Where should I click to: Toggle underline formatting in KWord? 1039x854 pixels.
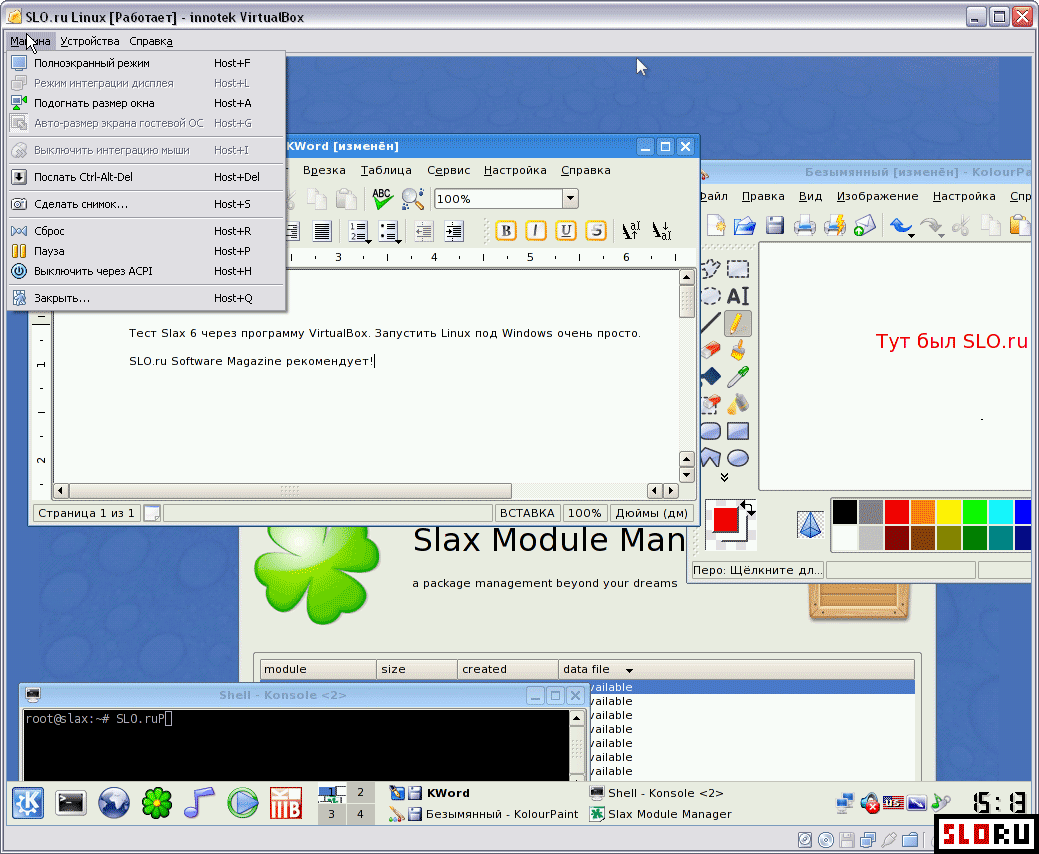coord(566,231)
